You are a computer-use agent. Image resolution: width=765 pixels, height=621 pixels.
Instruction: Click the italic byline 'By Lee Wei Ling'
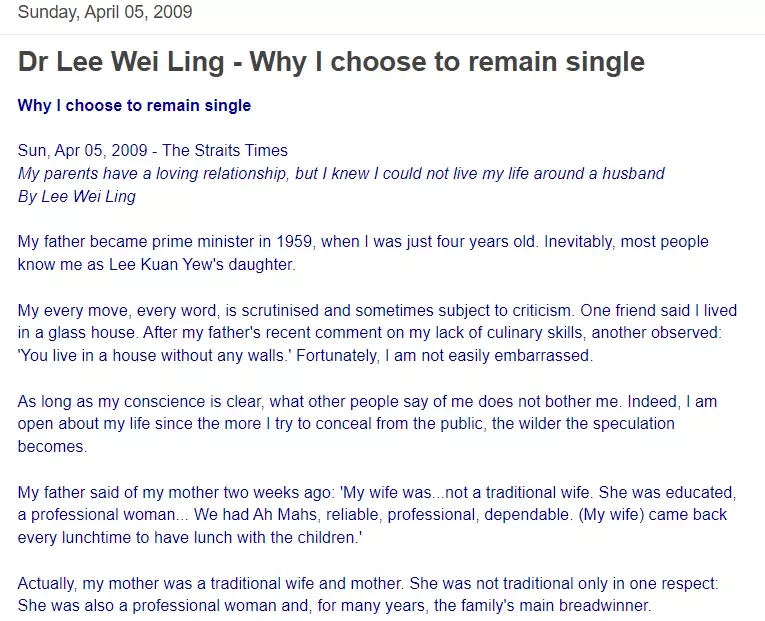[x=77, y=196]
